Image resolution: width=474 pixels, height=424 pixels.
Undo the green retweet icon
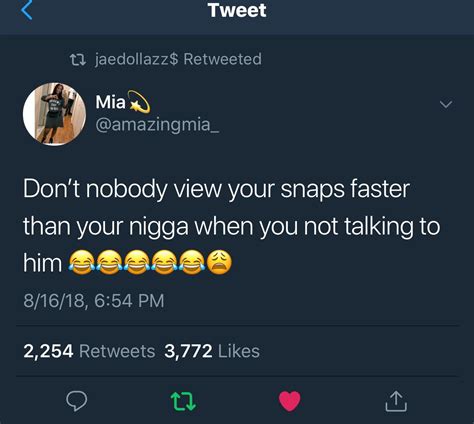(183, 401)
